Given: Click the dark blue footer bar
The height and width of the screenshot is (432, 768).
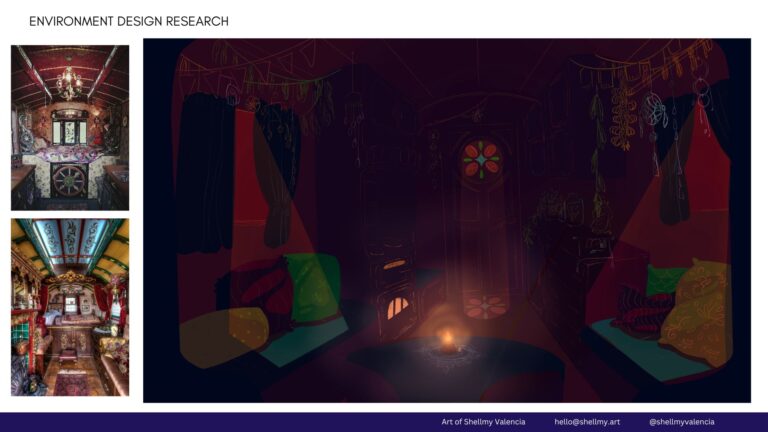Looking at the screenshot, I should point(384,422).
